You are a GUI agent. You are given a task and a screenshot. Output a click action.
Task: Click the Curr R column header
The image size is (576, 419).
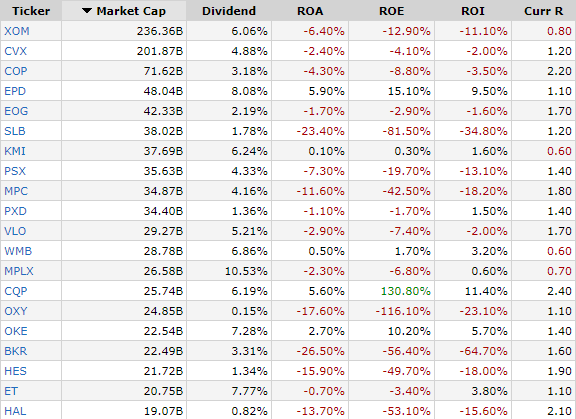pyautogui.click(x=544, y=11)
